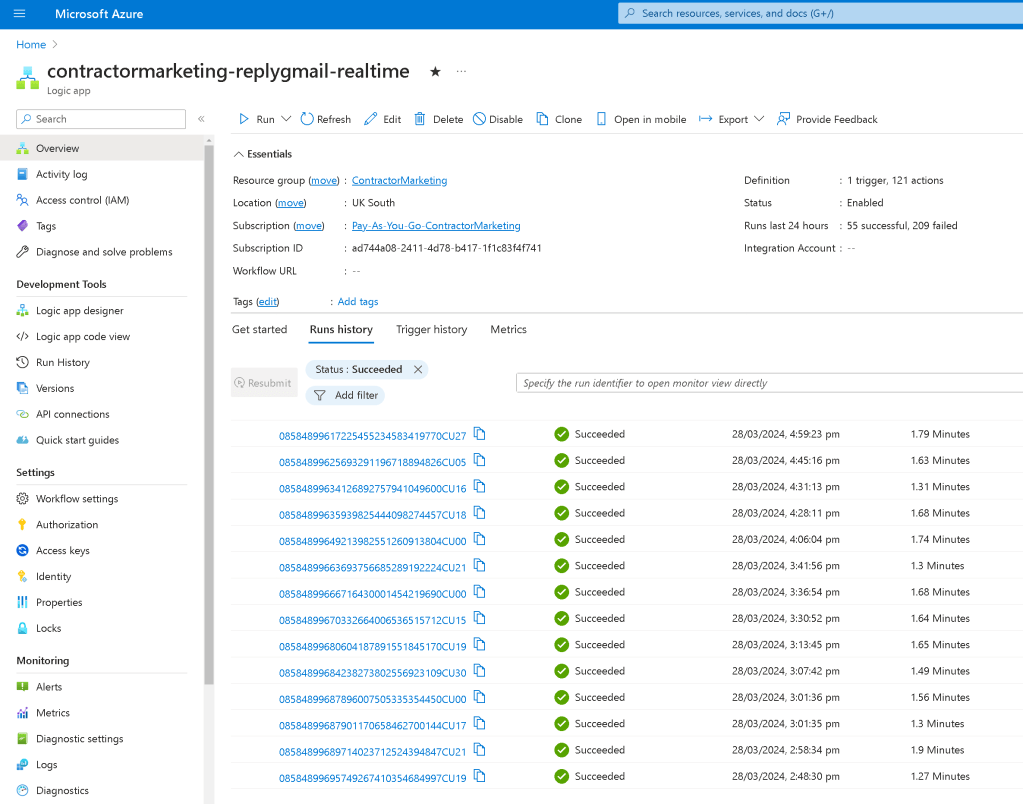Remove the Status Succeeded filter
This screenshot has height=804, width=1023.
[x=418, y=369]
